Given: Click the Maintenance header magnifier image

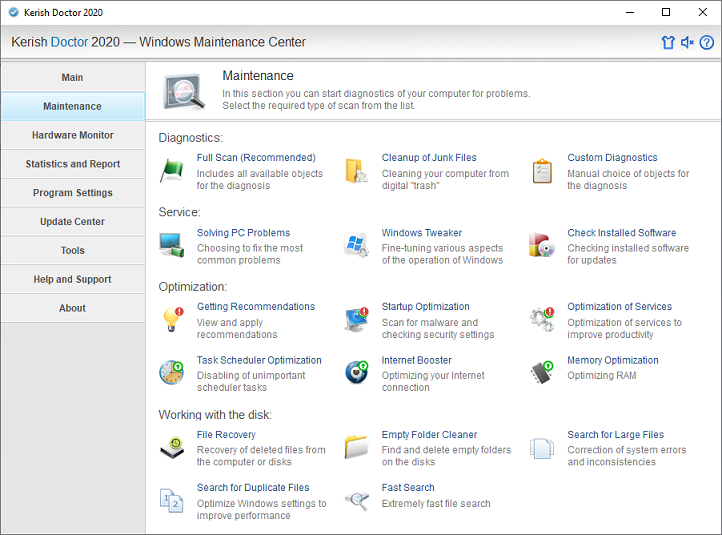Looking at the screenshot, I should click(184, 92).
